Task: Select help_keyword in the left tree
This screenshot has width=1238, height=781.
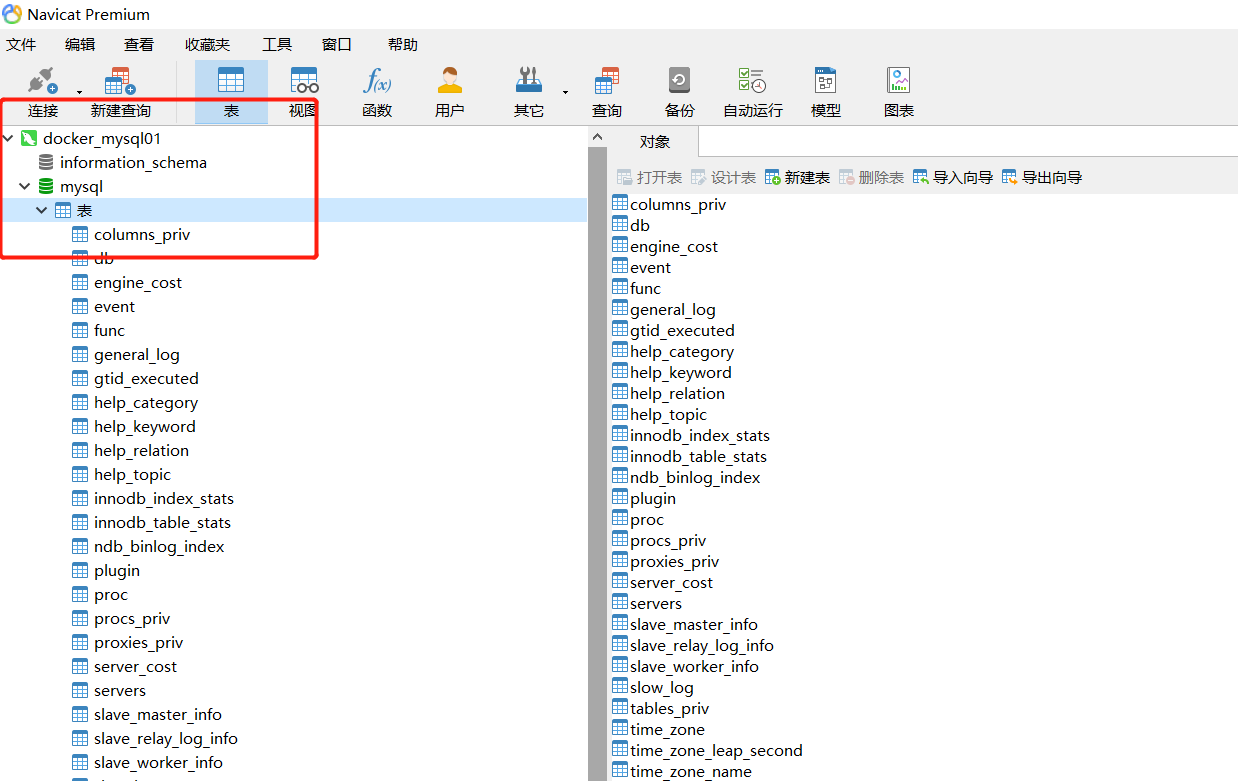Action: tap(144, 426)
